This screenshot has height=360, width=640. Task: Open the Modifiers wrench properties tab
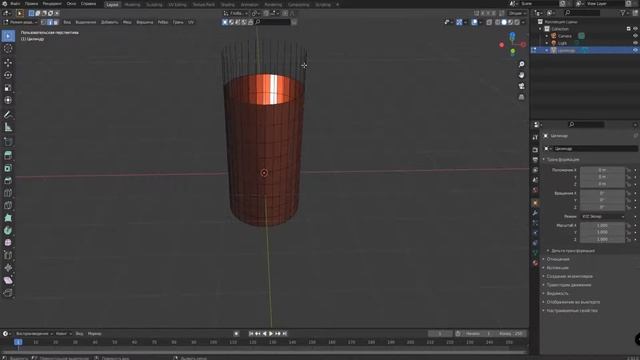(535, 213)
